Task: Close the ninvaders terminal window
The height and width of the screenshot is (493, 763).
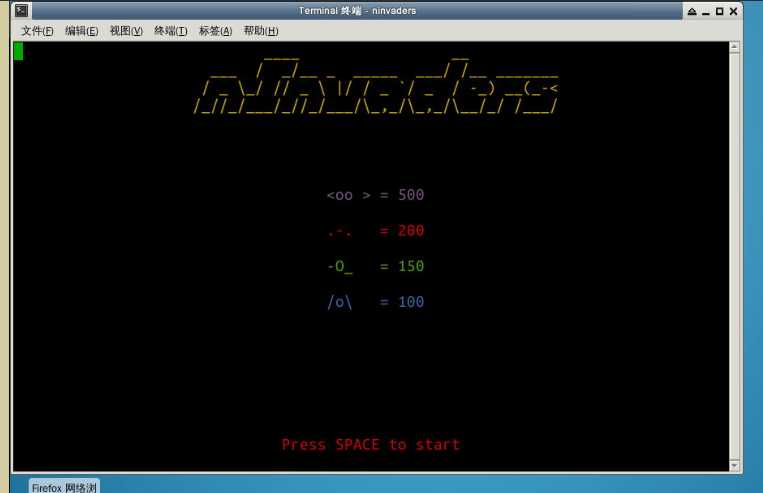Action: tap(733, 11)
